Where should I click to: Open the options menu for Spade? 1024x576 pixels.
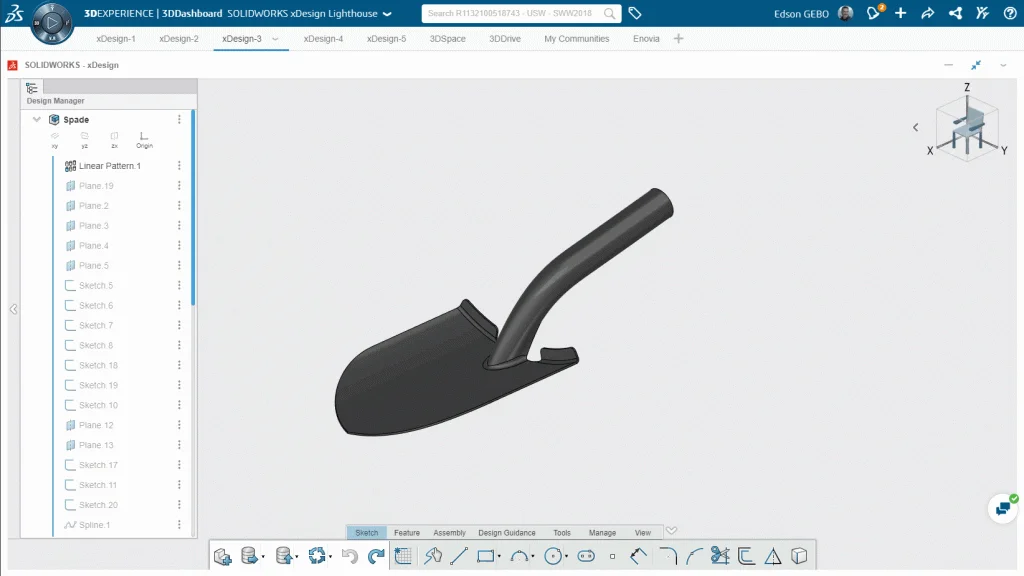click(x=179, y=119)
